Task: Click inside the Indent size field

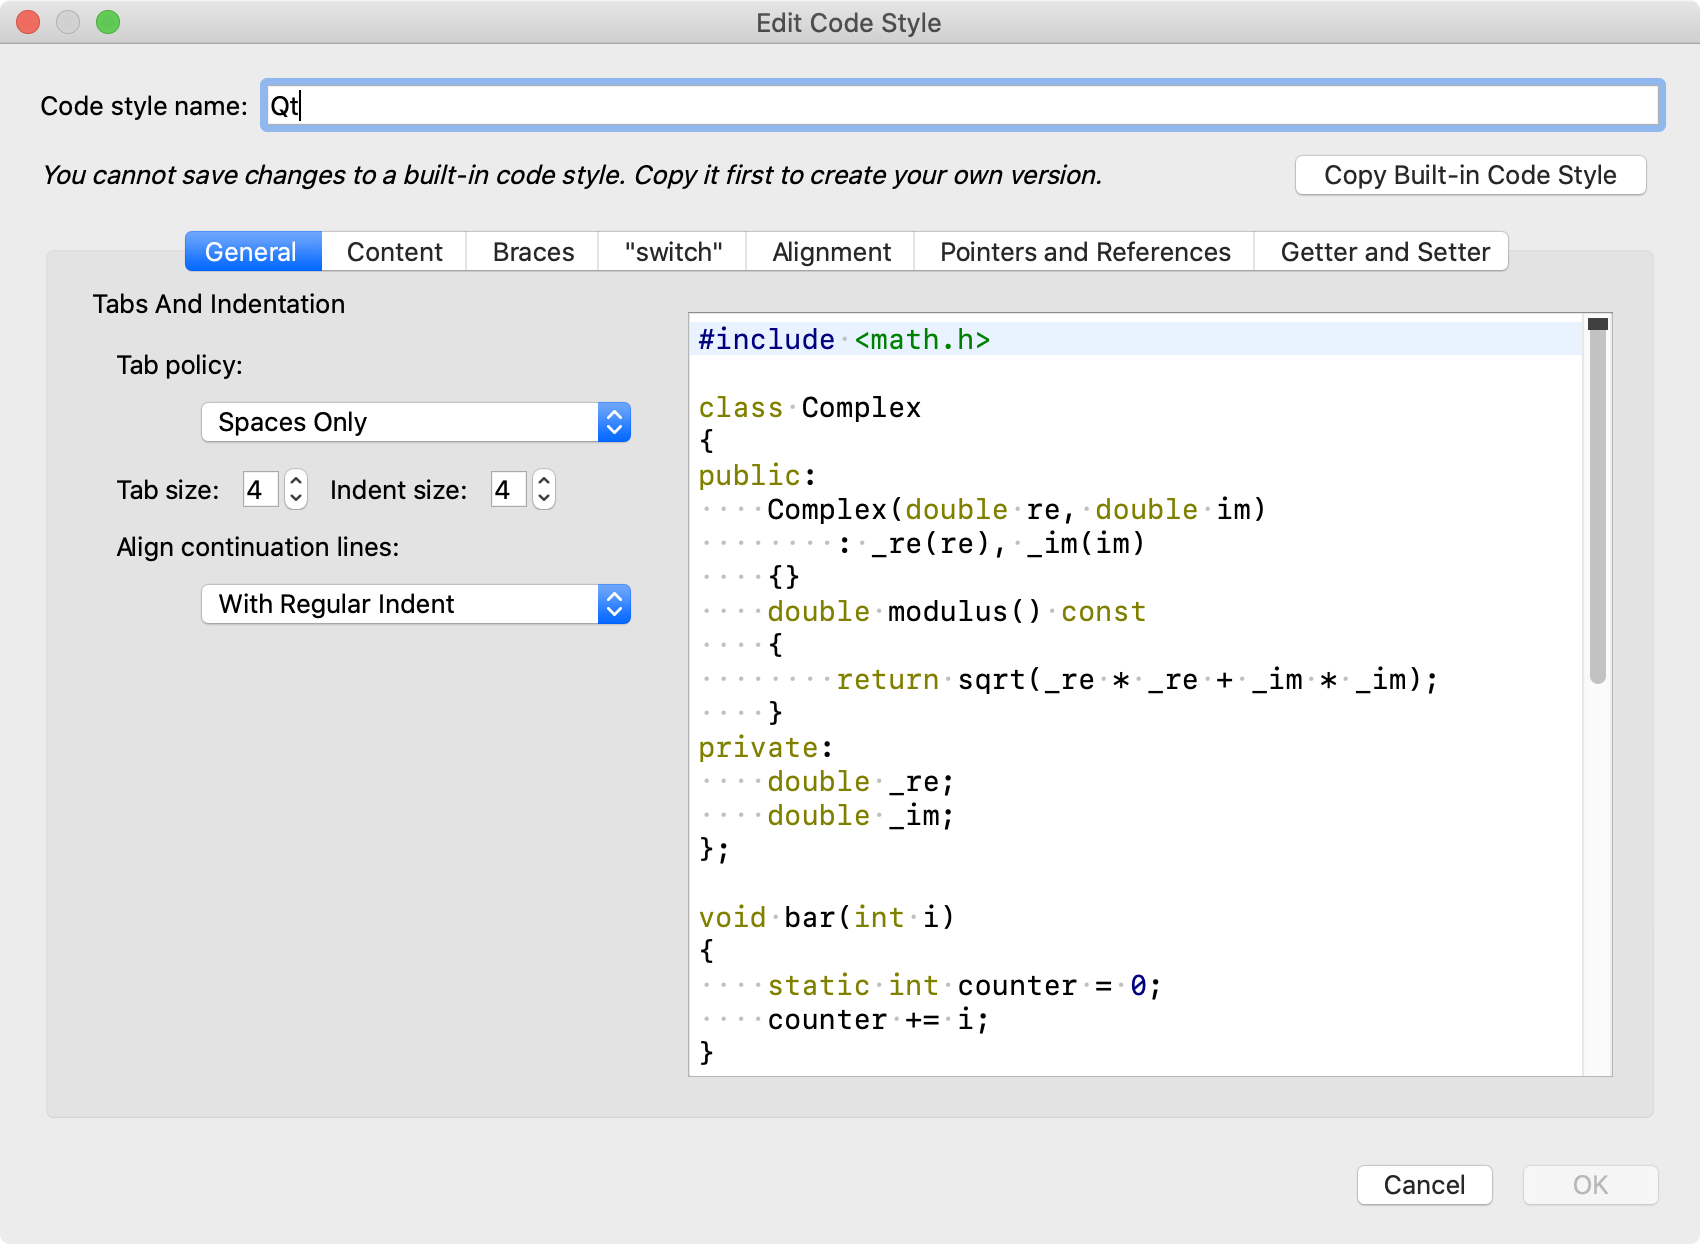Action: [507, 490]
